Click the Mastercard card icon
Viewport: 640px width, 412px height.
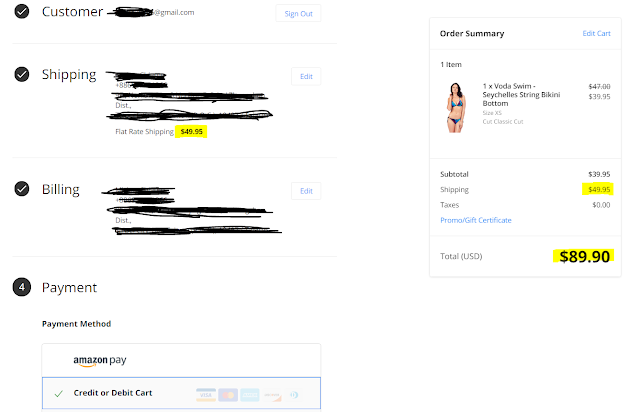click(x=228, y=395)
